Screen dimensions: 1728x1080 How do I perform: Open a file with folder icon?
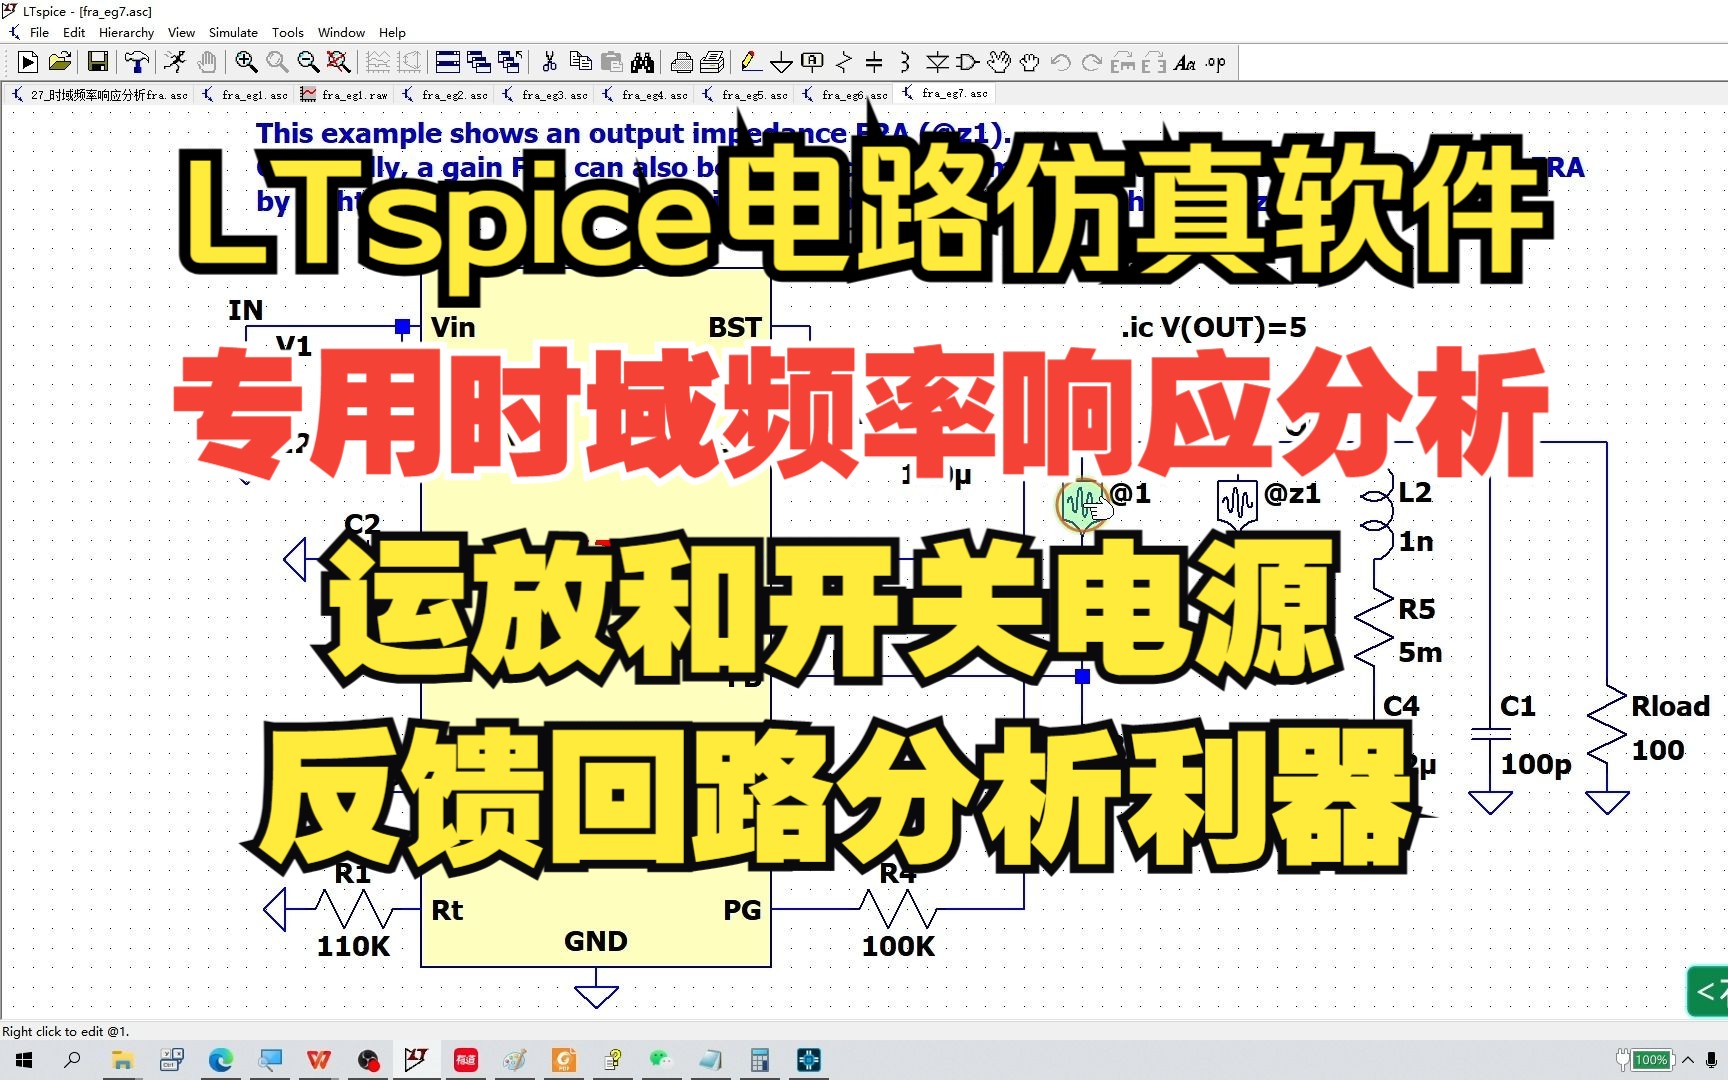60,62
